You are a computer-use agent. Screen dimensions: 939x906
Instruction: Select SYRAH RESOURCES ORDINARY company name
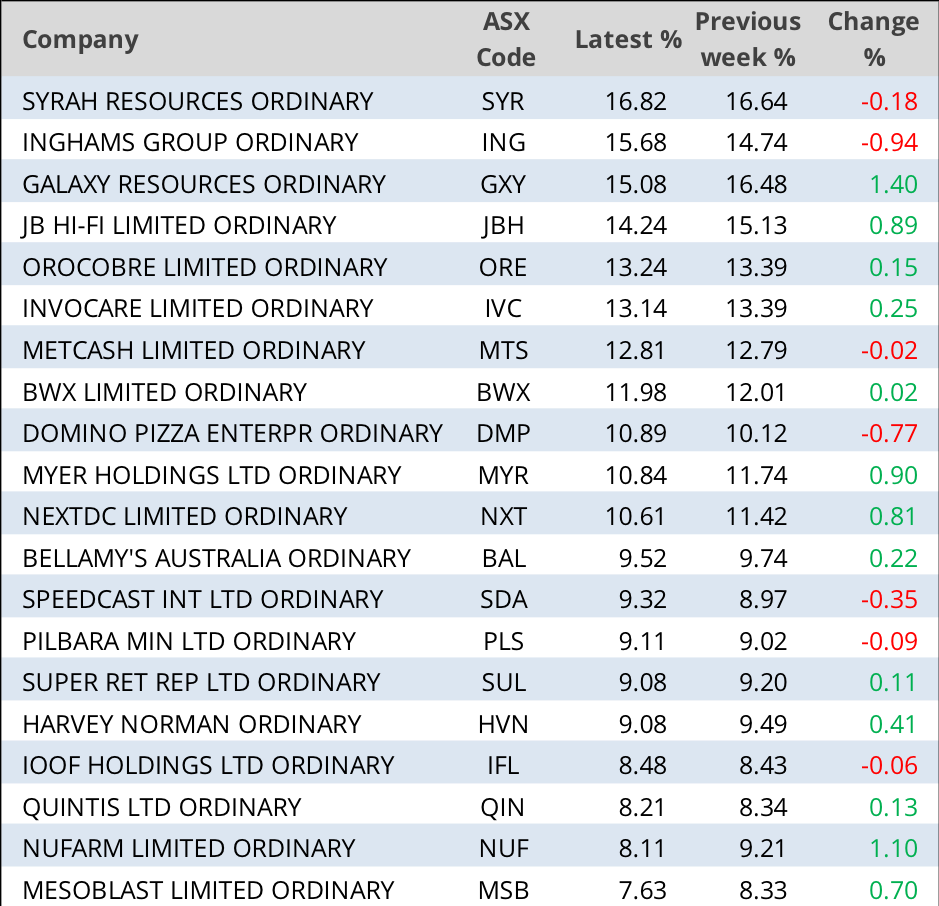pyautogui.click(x=197, y=101)
